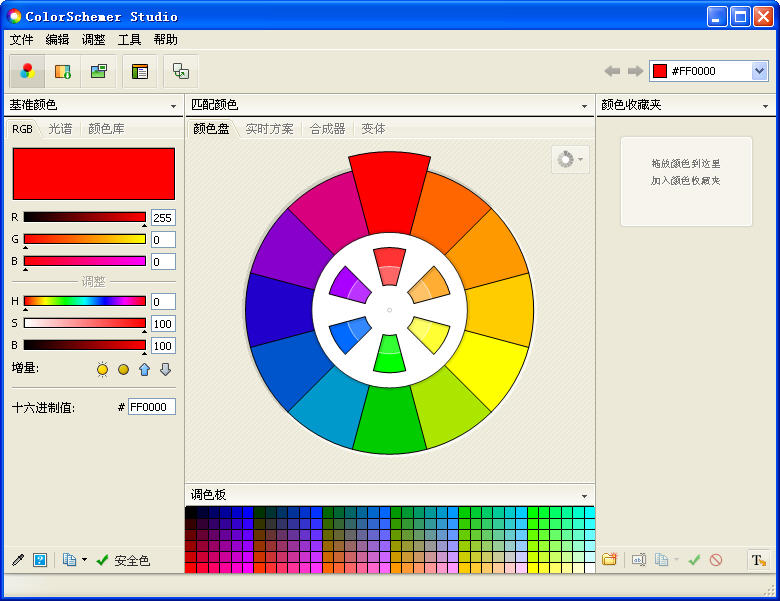Open the palette browser toolbar icon
The height and width of the screenshot is (601, 780).
click(63, 72)
